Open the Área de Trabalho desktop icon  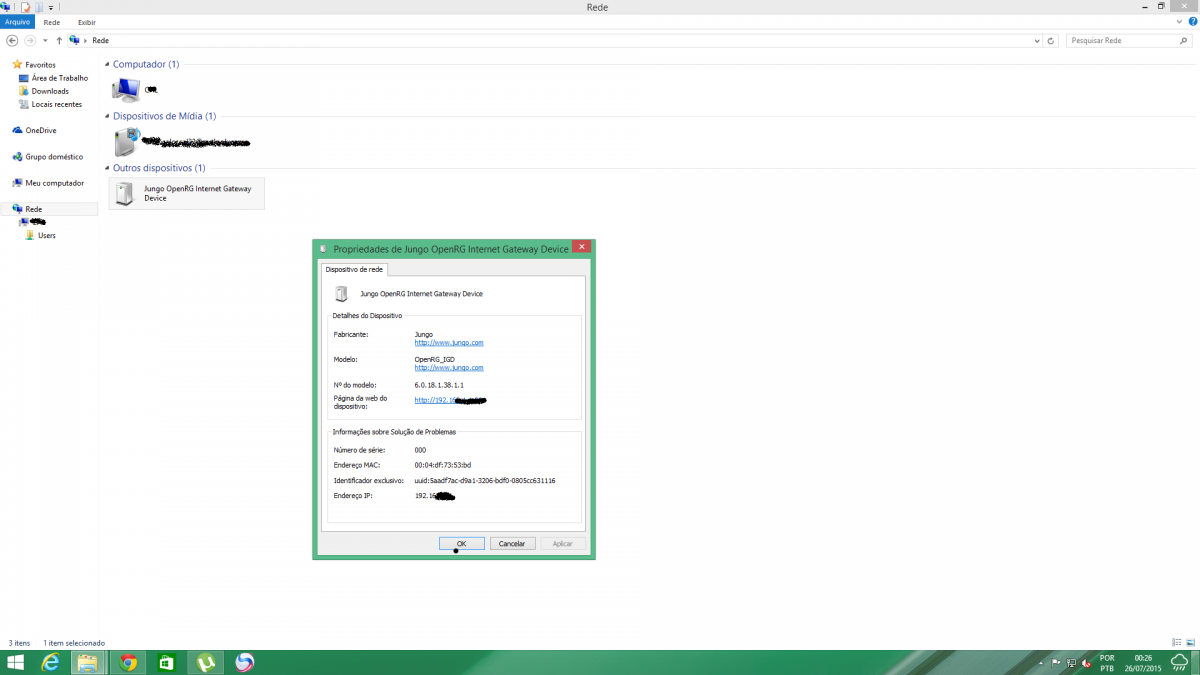click(x=24, y=78)
